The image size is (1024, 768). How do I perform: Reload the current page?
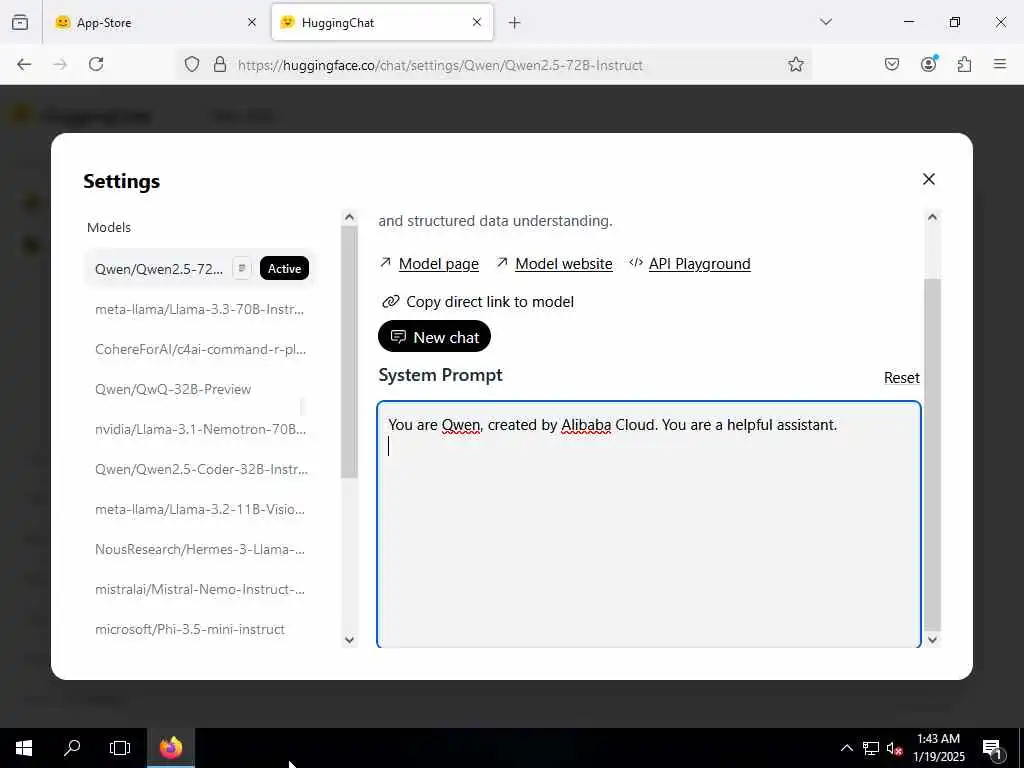click(x=96, y=64)
